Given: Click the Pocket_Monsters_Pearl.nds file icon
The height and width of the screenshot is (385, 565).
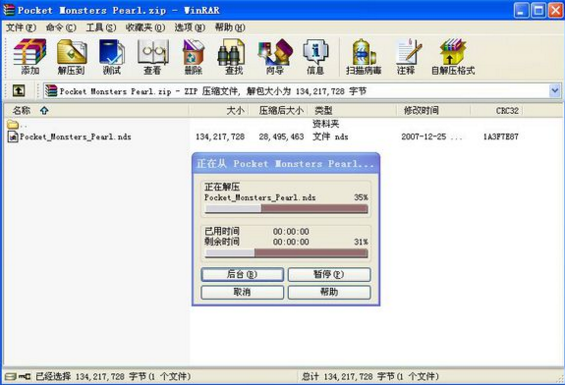Looking at the screenshot, I should click(13, 137).
